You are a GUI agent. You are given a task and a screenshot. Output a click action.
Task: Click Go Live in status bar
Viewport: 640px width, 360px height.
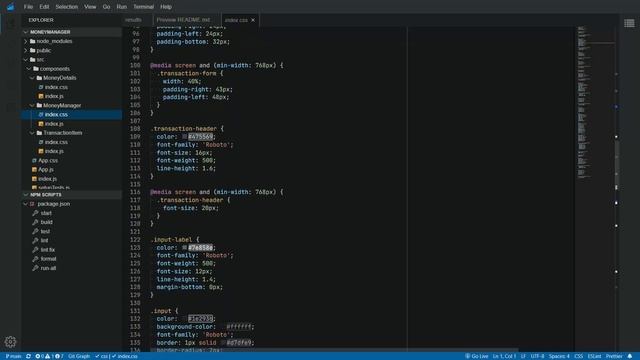coord(477,356)
